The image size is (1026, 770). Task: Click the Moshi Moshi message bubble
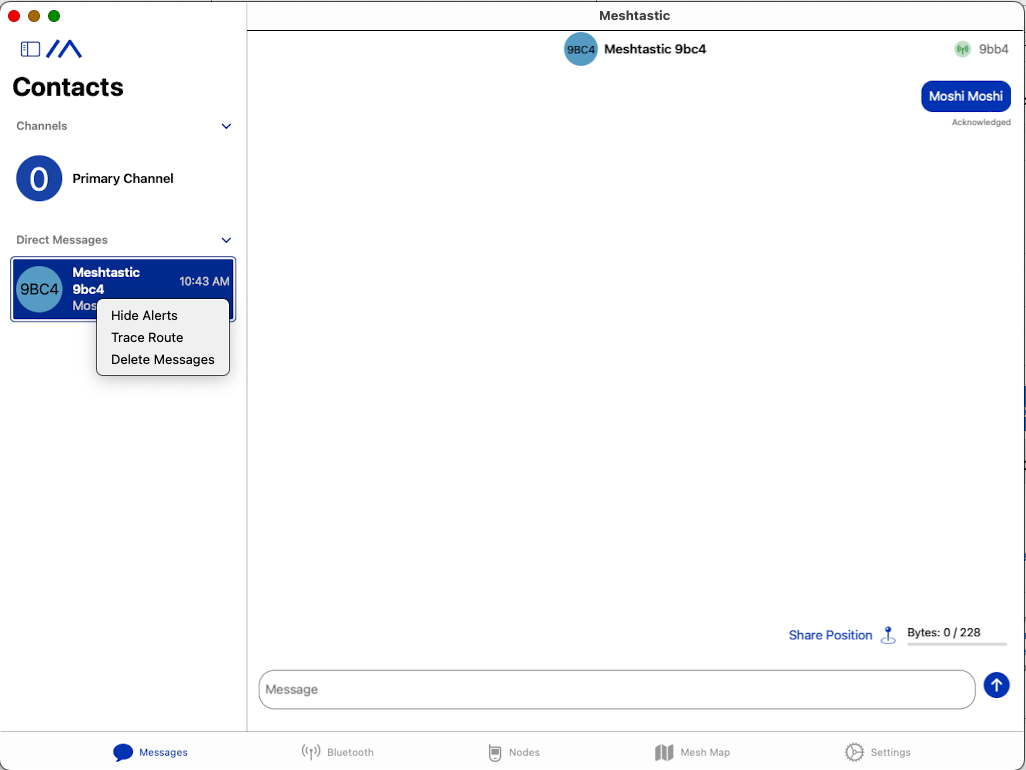(x=966, y=96)
